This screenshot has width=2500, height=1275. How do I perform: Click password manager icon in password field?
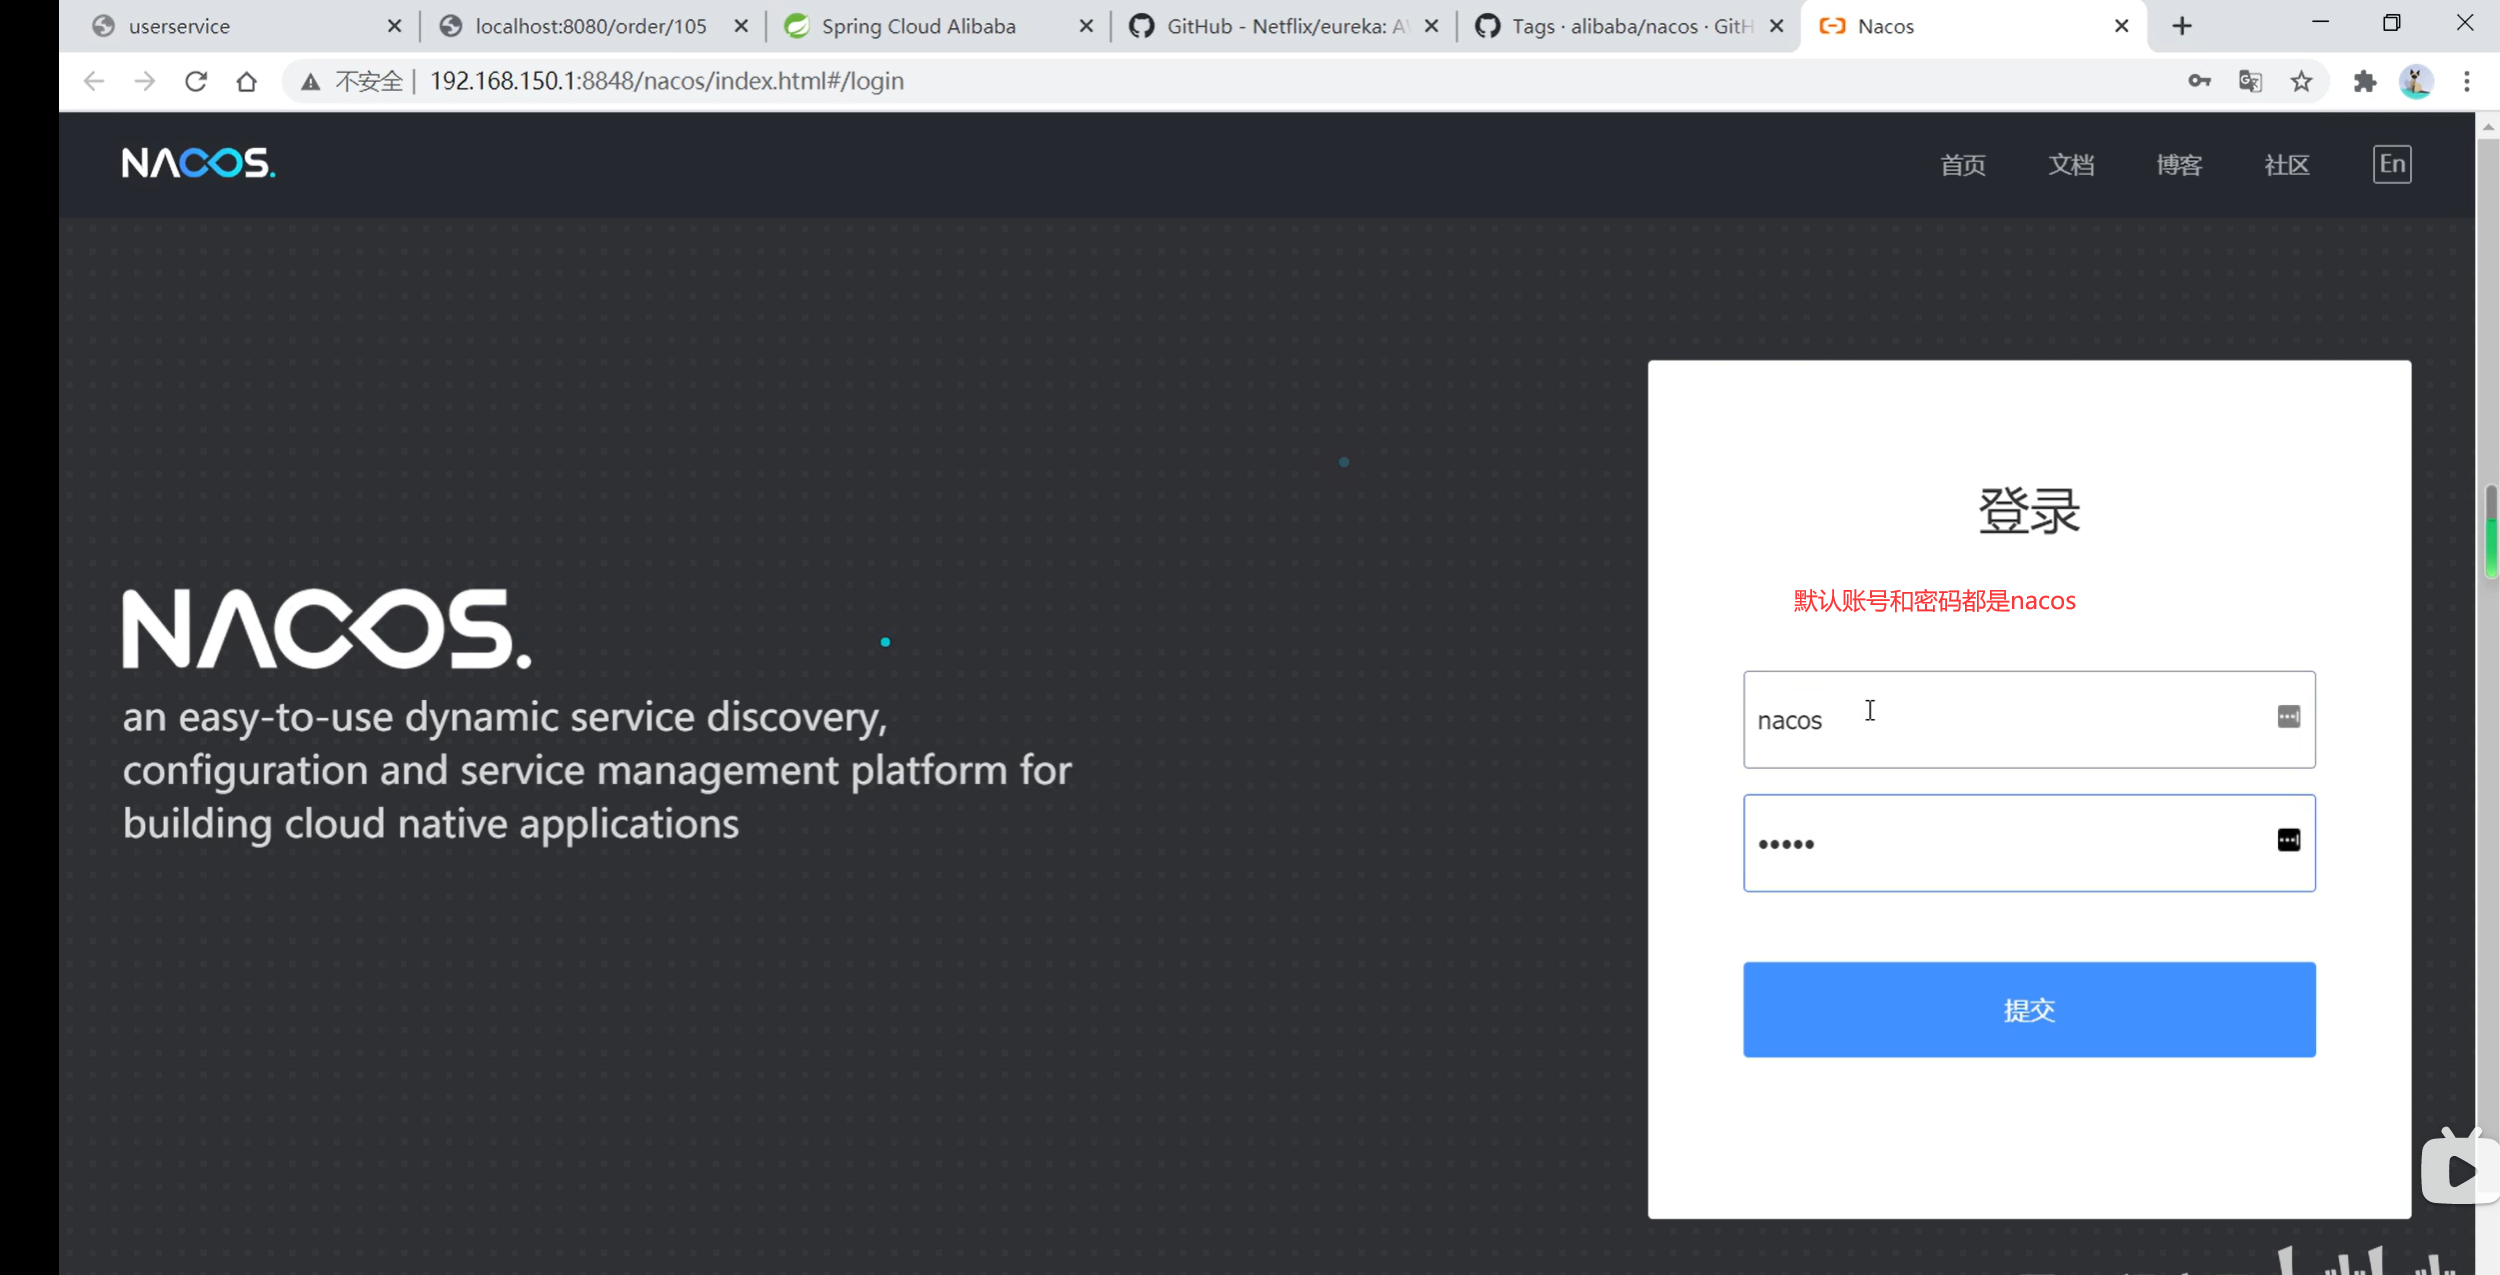pos(2288,840)
